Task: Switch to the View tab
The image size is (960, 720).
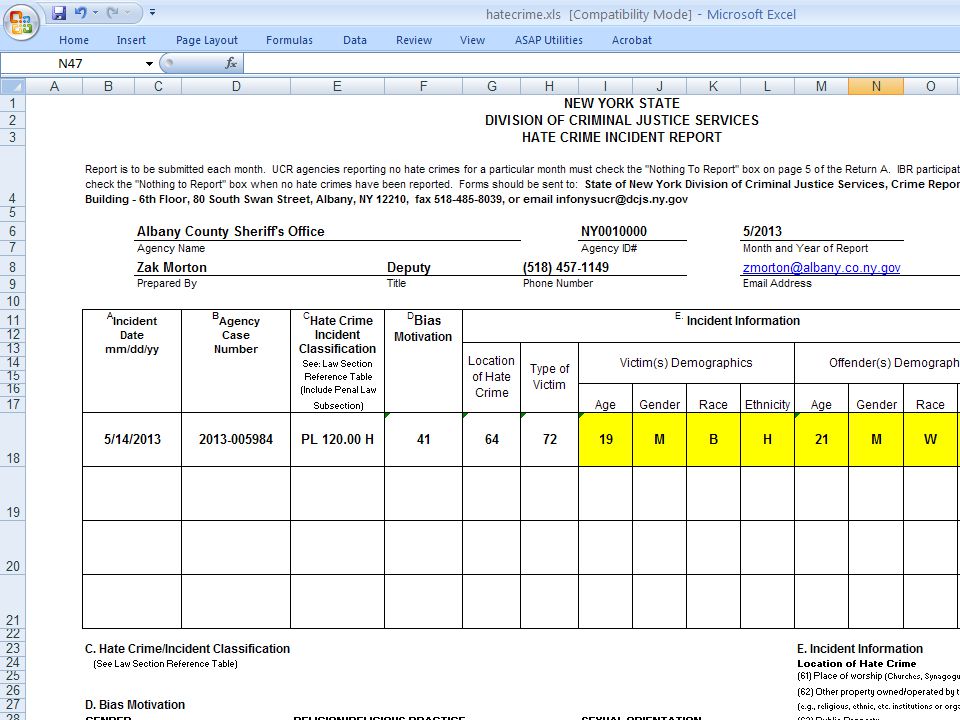Action: [x=472, y=40]
